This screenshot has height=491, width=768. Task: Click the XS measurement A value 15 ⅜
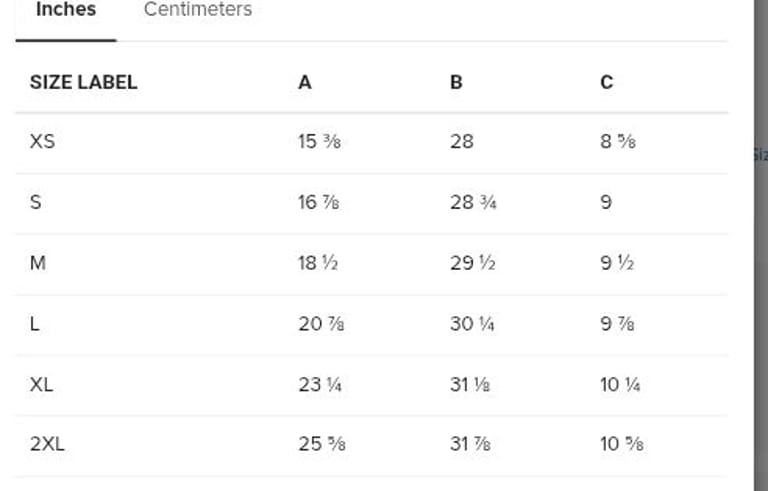coord(321,142)
